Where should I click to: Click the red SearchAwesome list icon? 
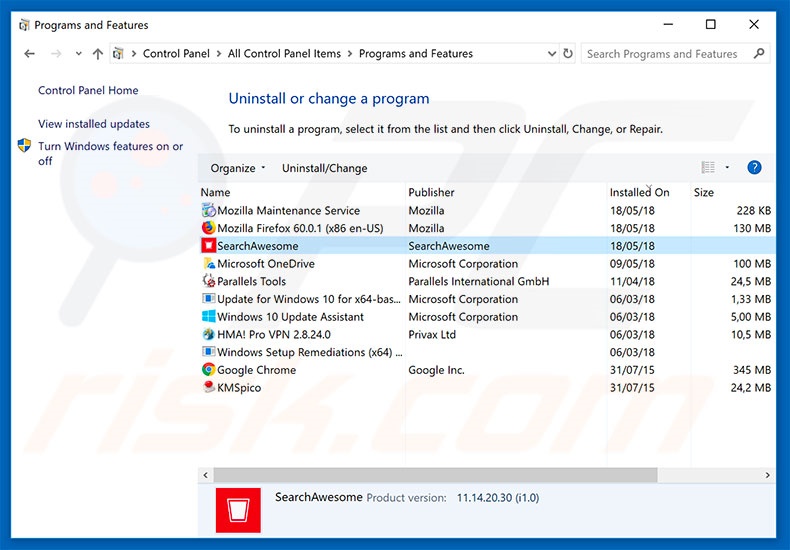pos(209,245)
